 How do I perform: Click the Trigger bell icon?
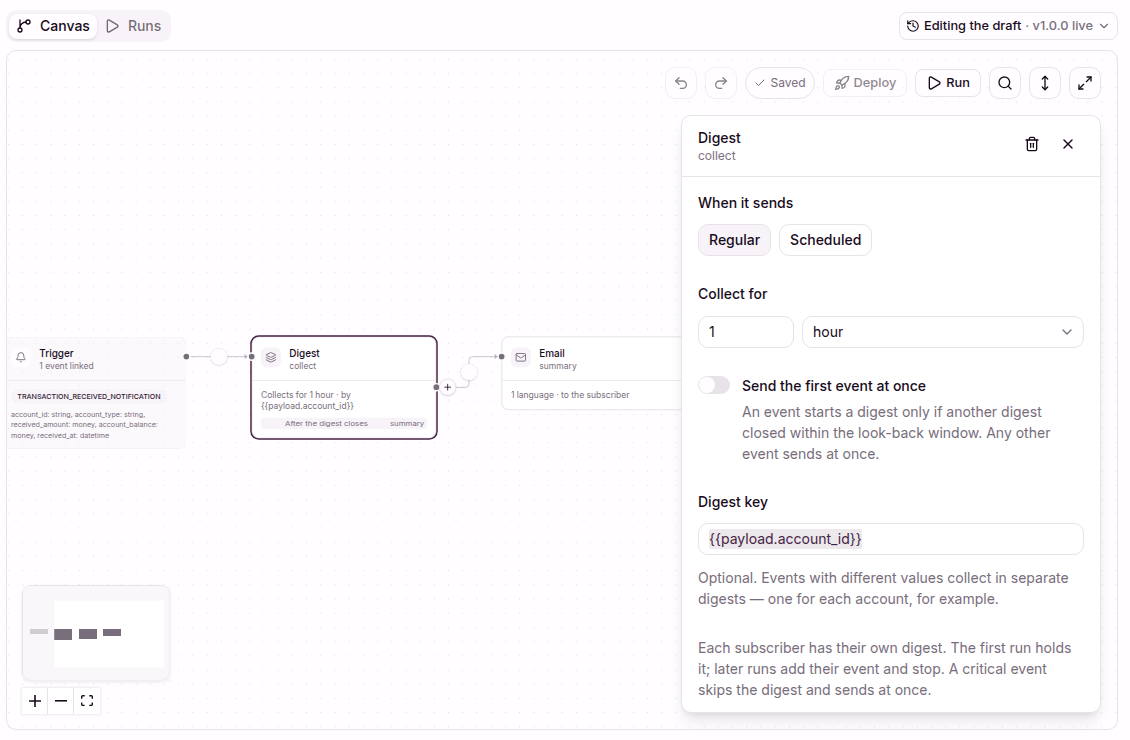(21, 357)
